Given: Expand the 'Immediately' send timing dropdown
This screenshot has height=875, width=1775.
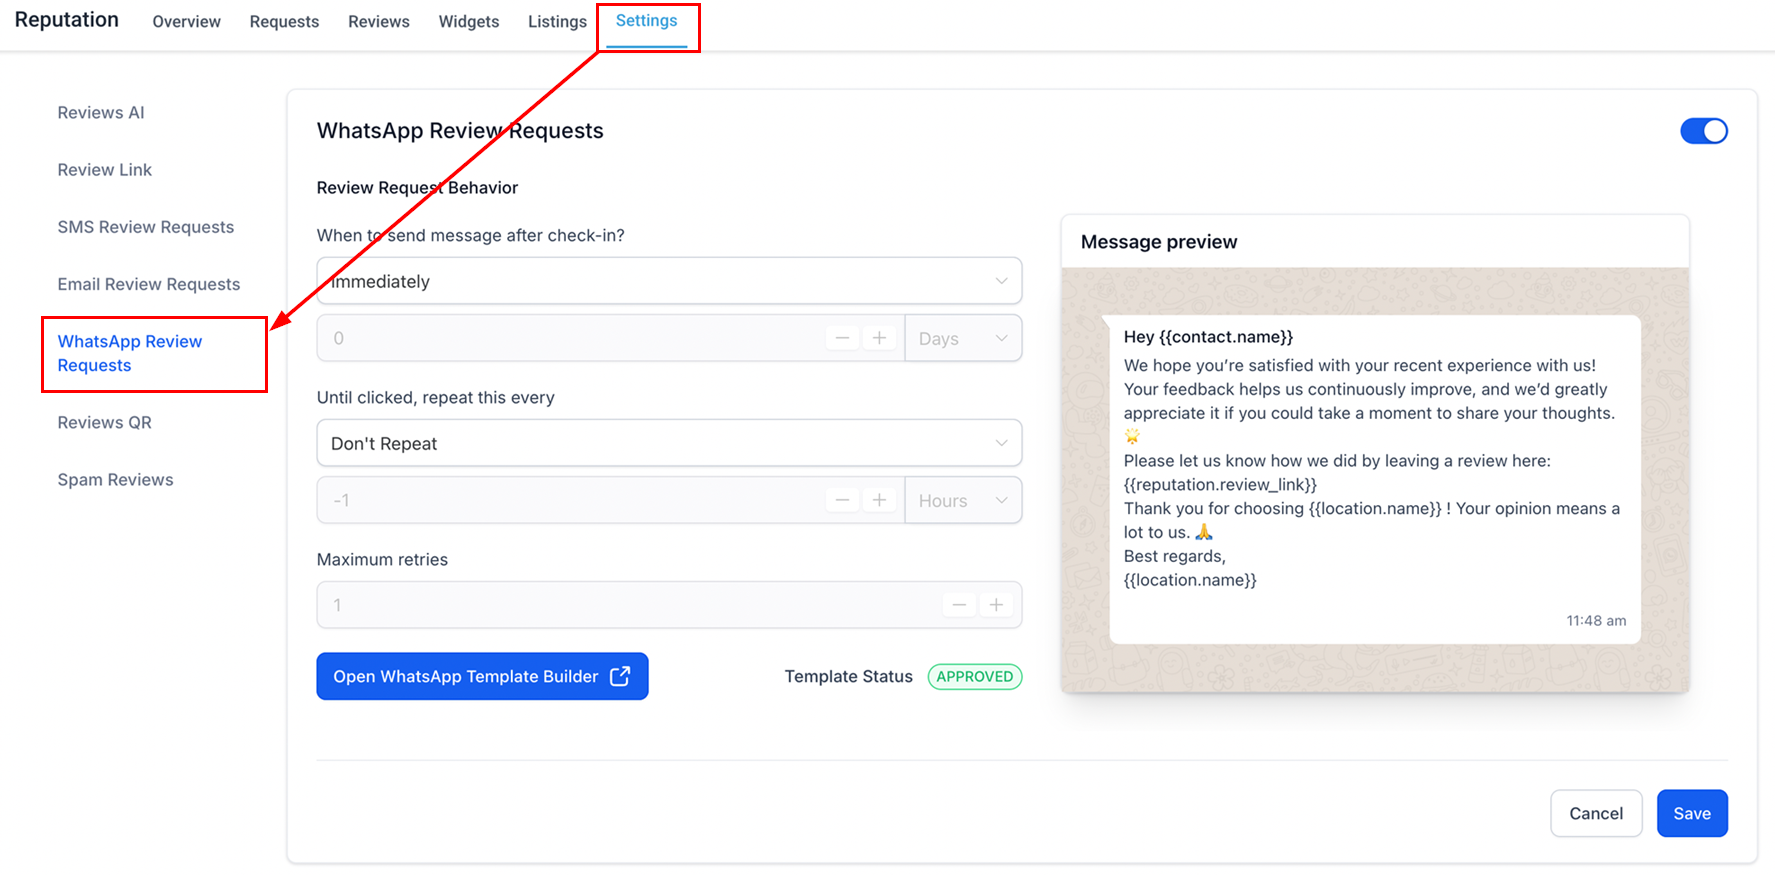Looking at the screenshot, I should point(668,281).
